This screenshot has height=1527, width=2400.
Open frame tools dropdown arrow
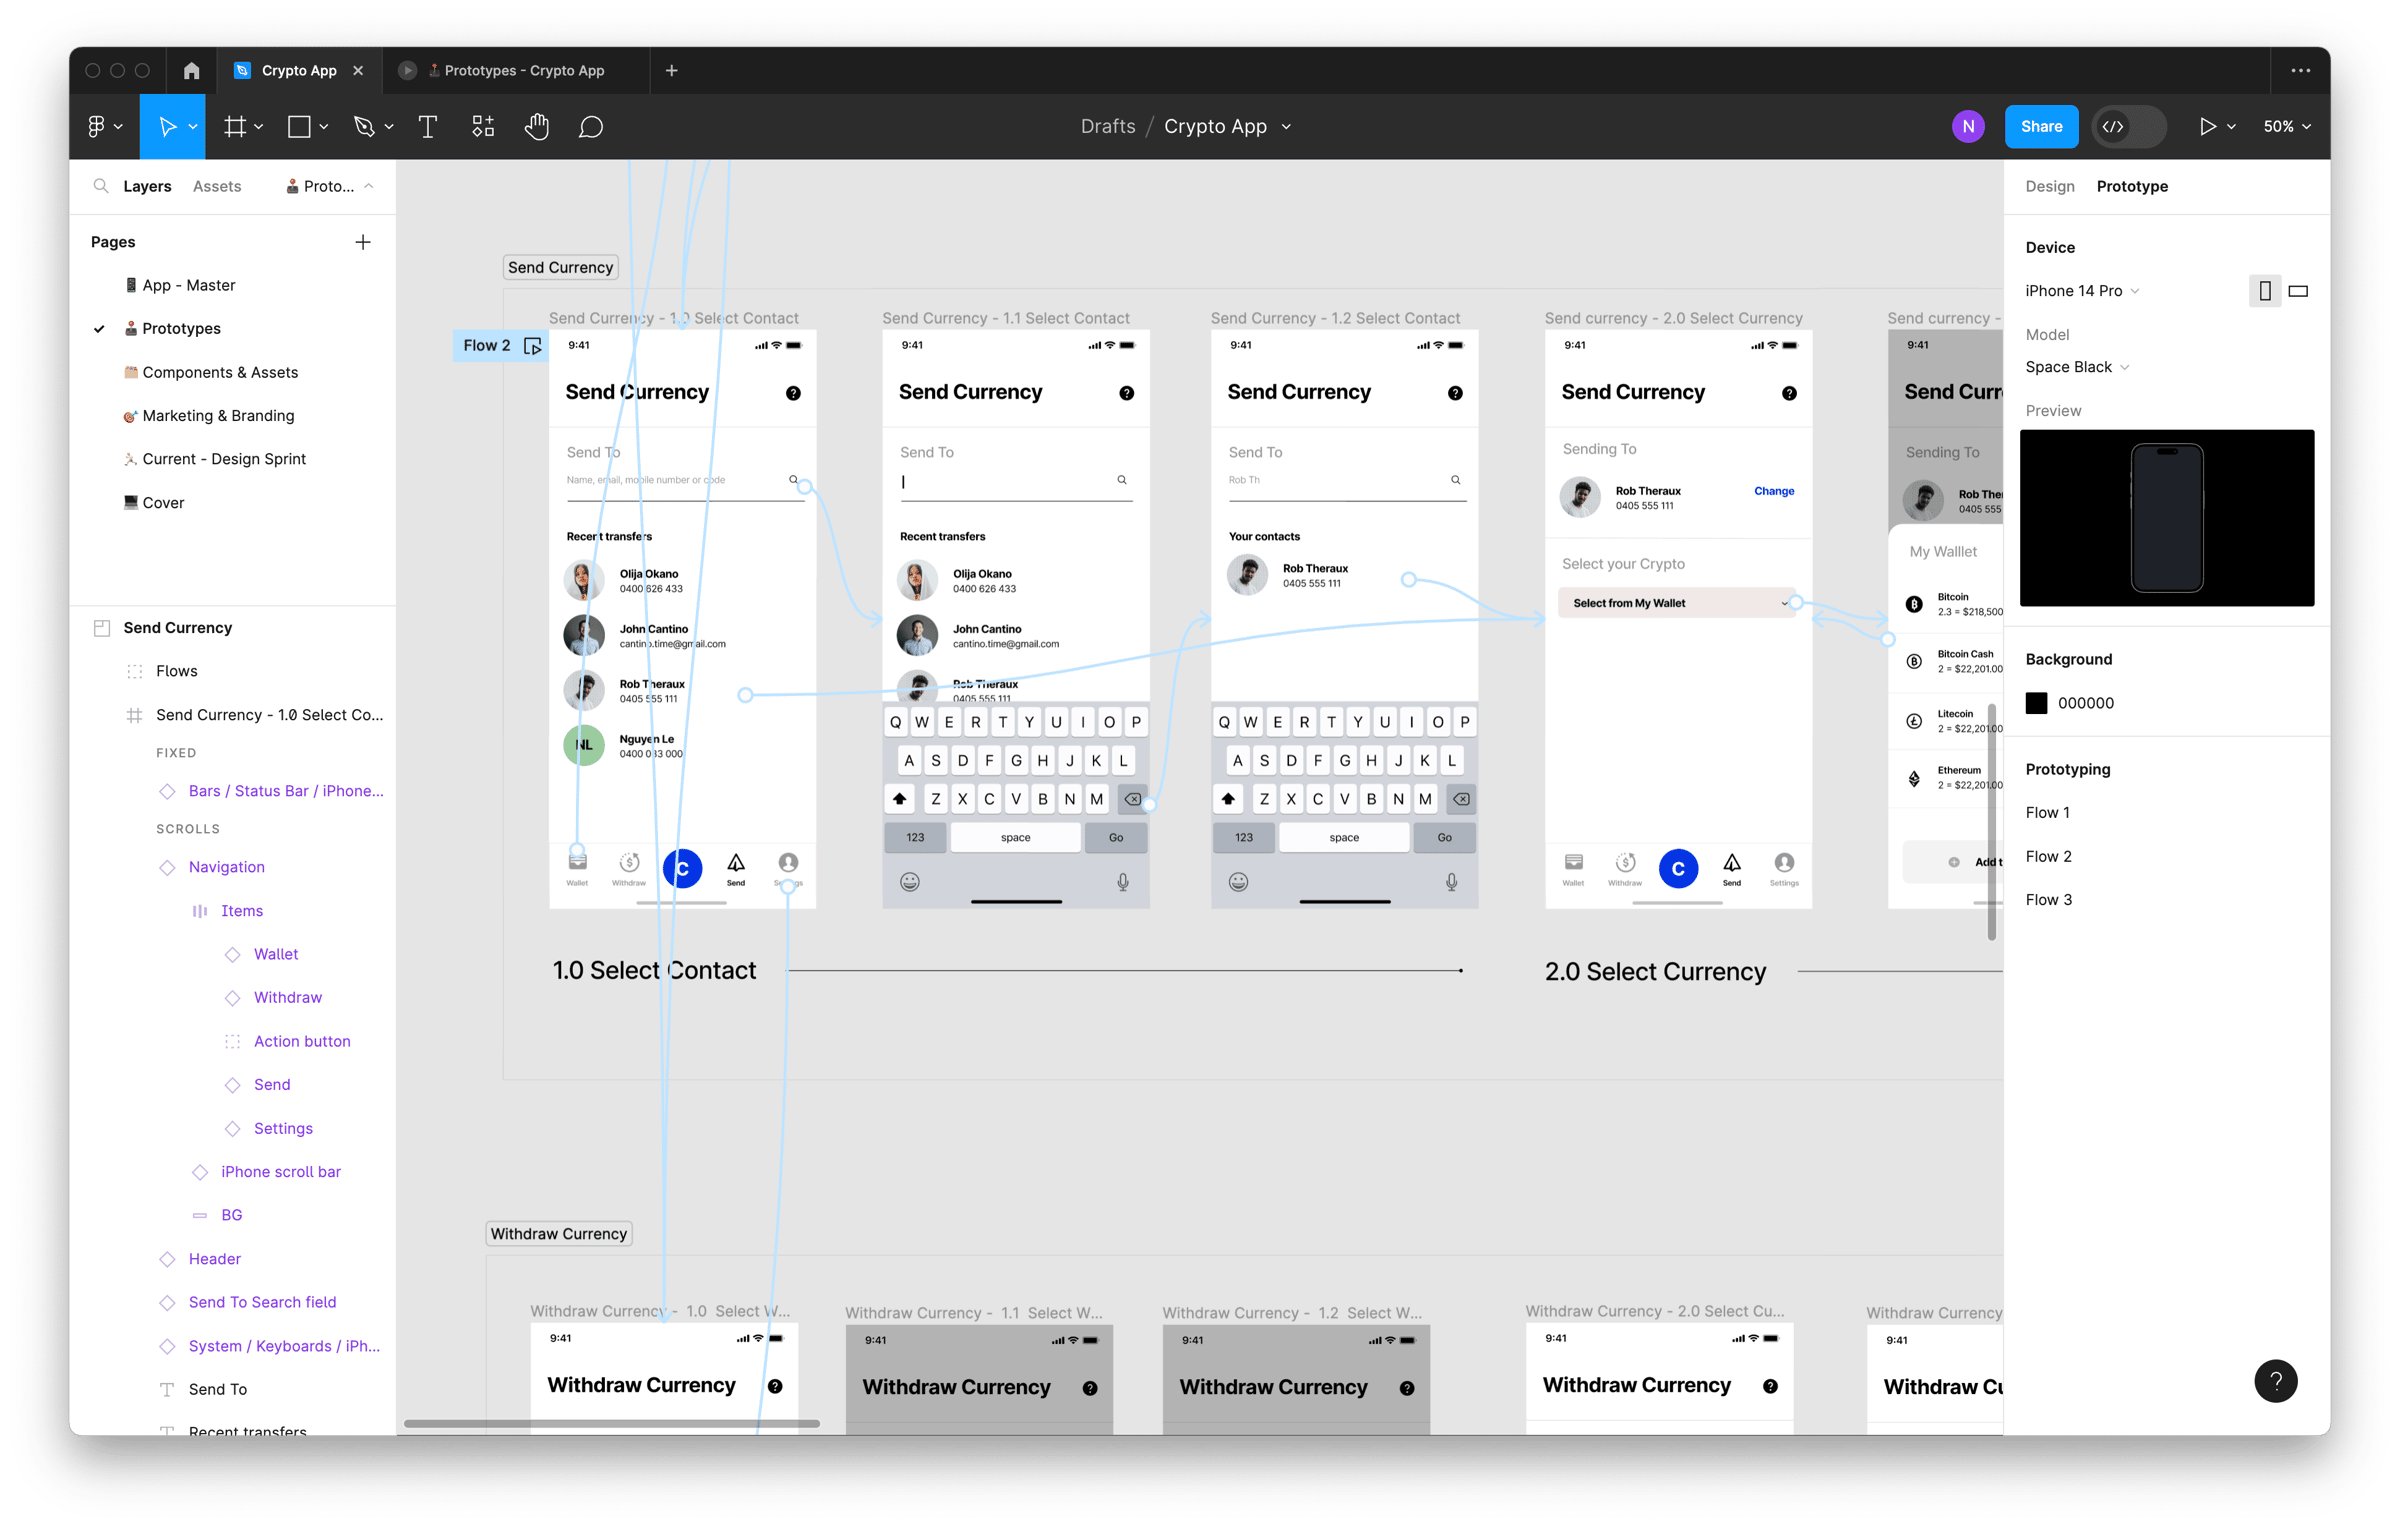[259, 127]
